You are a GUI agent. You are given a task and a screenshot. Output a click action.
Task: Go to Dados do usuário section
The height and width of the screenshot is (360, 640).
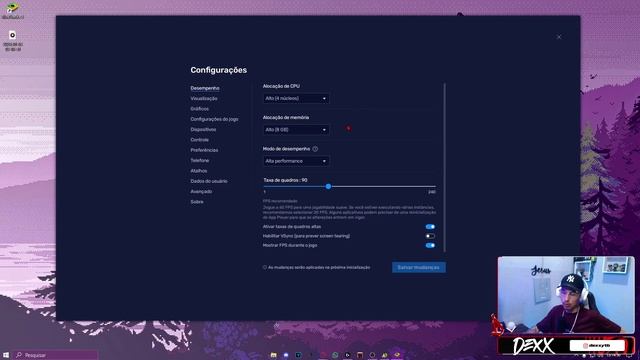tap(209, 181)
